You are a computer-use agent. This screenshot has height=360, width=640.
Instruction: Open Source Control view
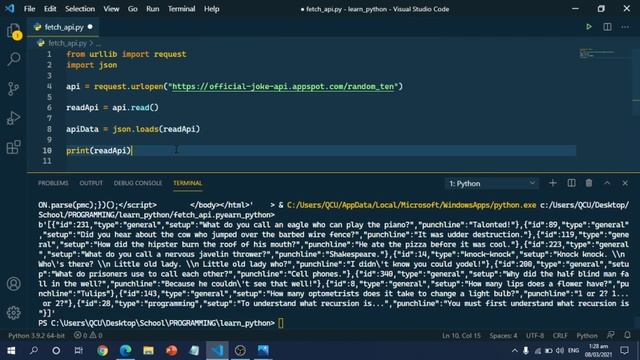(x=13, y=89)
